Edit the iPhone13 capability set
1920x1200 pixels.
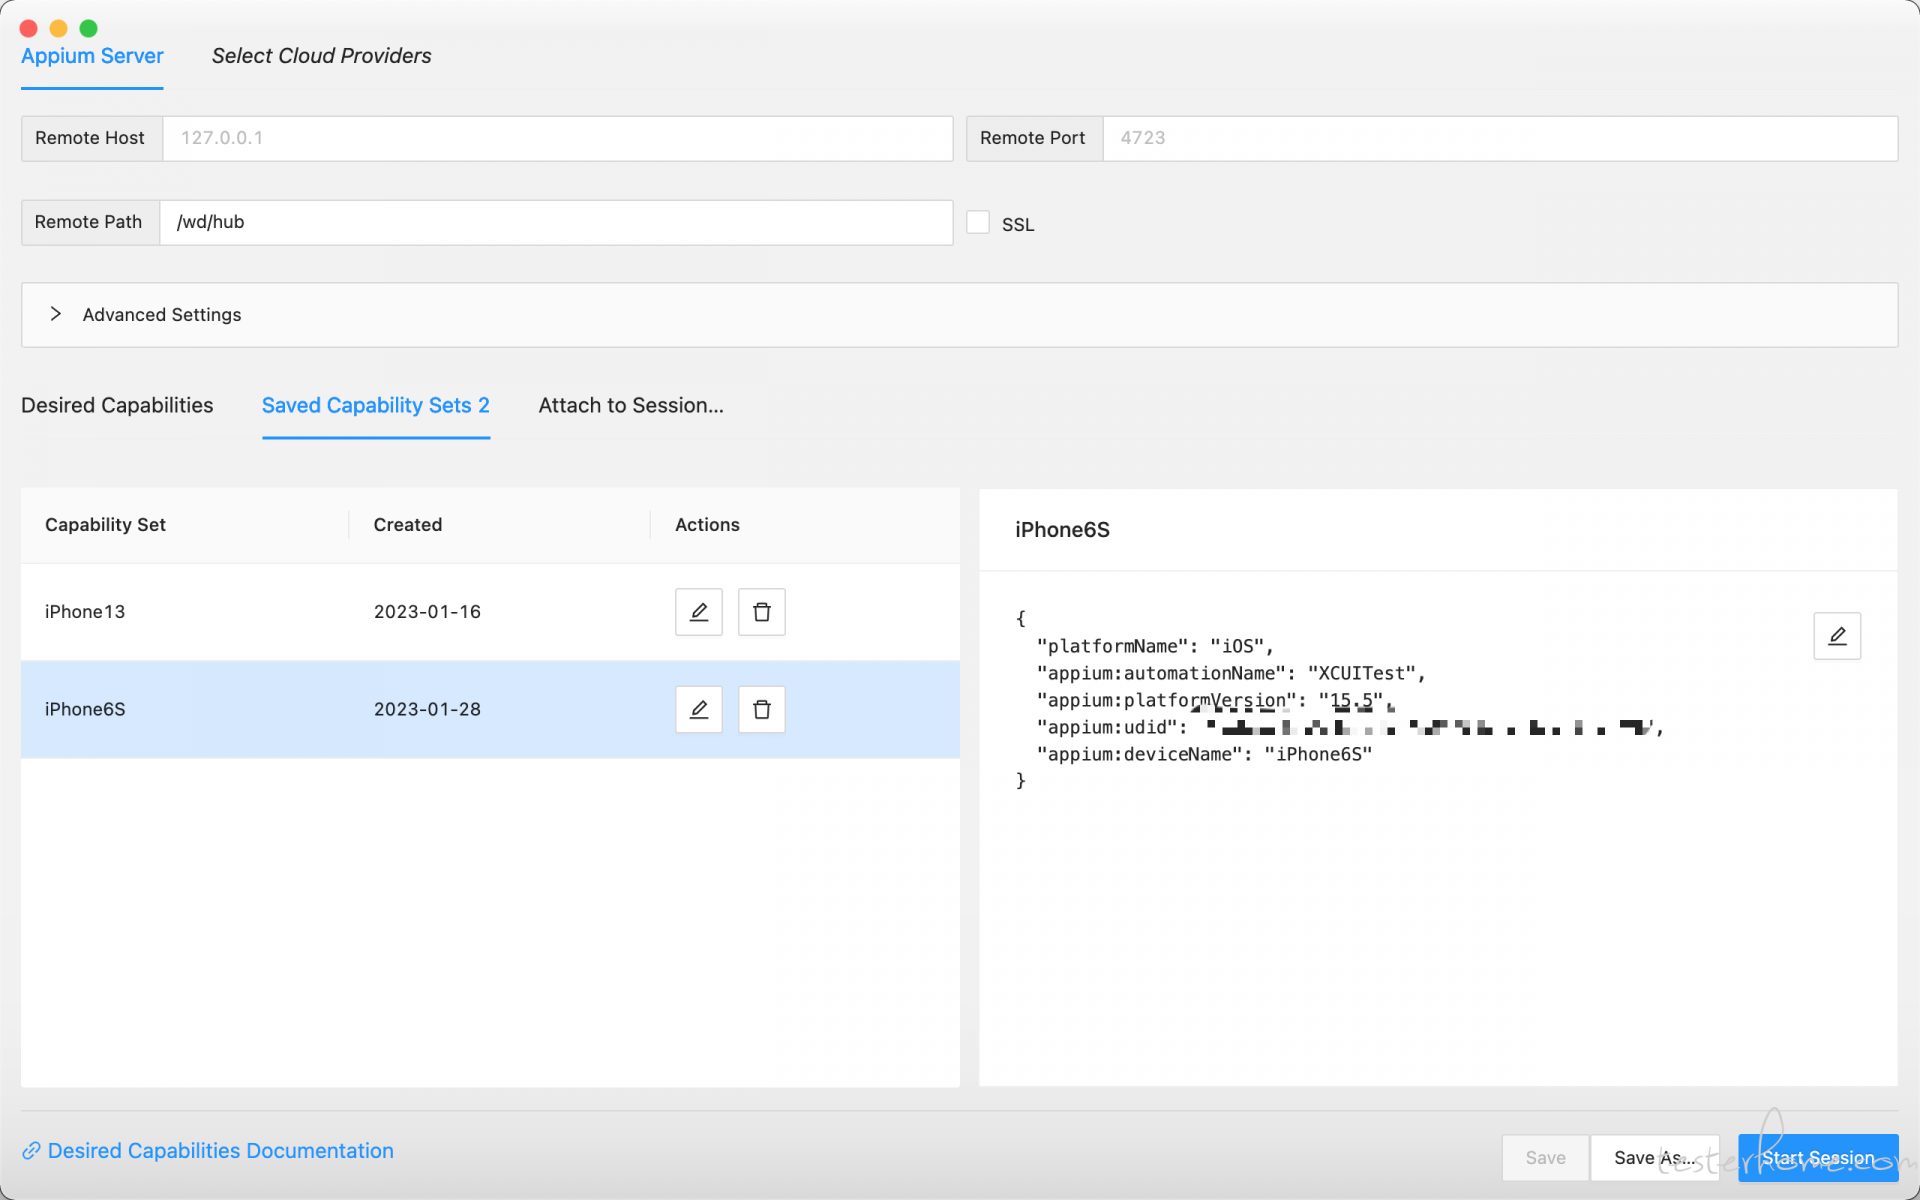[x=698, y=612]
